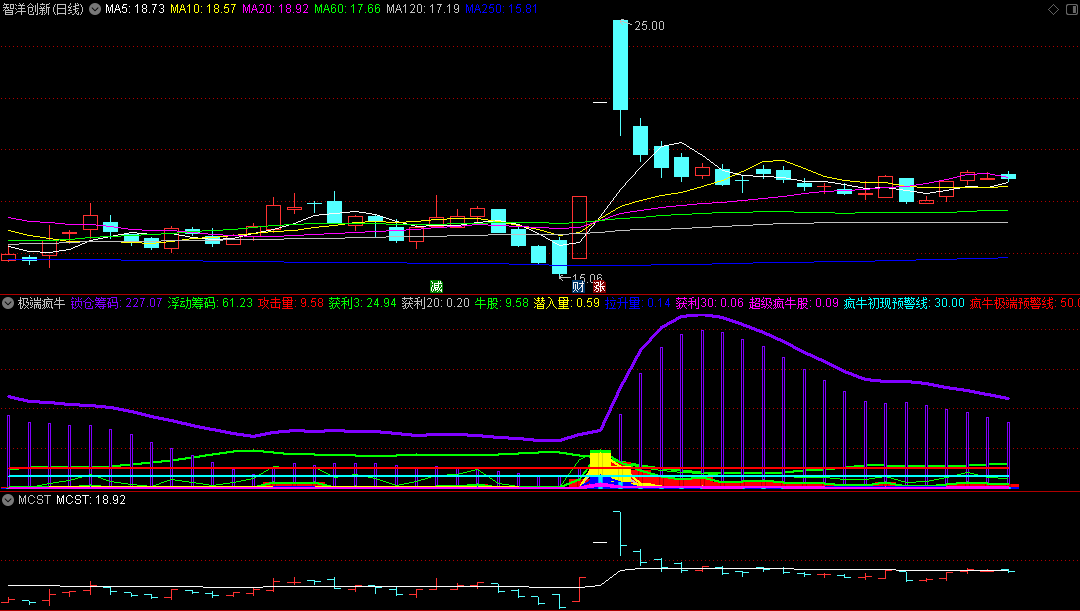1080x611 pixels.
Task: Click the 获利20: 0.20 value
Action: 435,303
